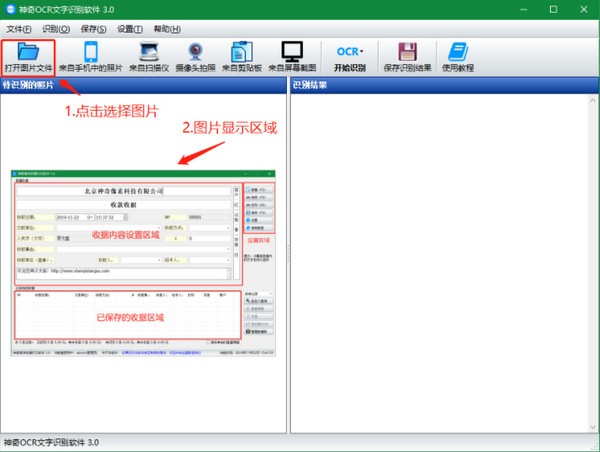Viewport: 600px width, 452px height.
Task: Import photo via 来自手机中的照片 icon
Action: 90,50
